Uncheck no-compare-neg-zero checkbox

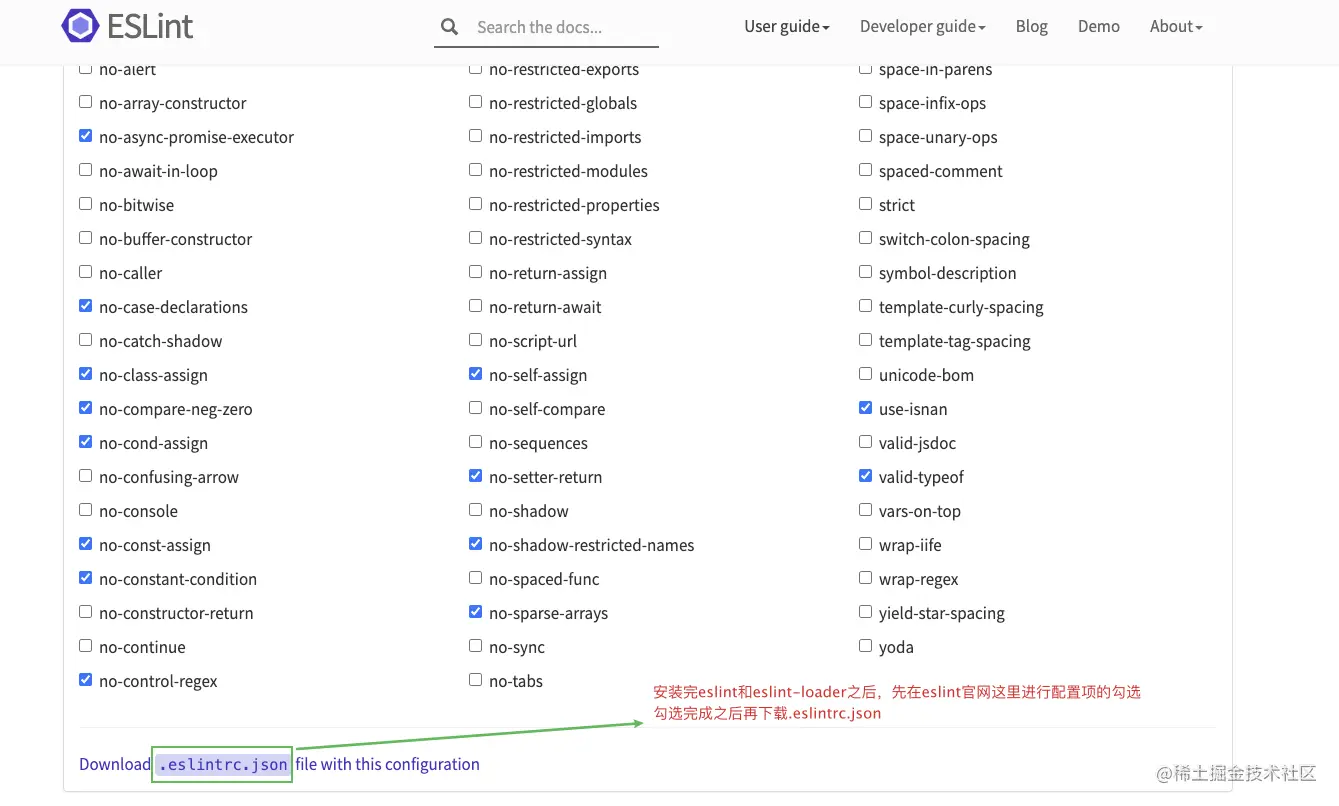[x=85, y=408]
